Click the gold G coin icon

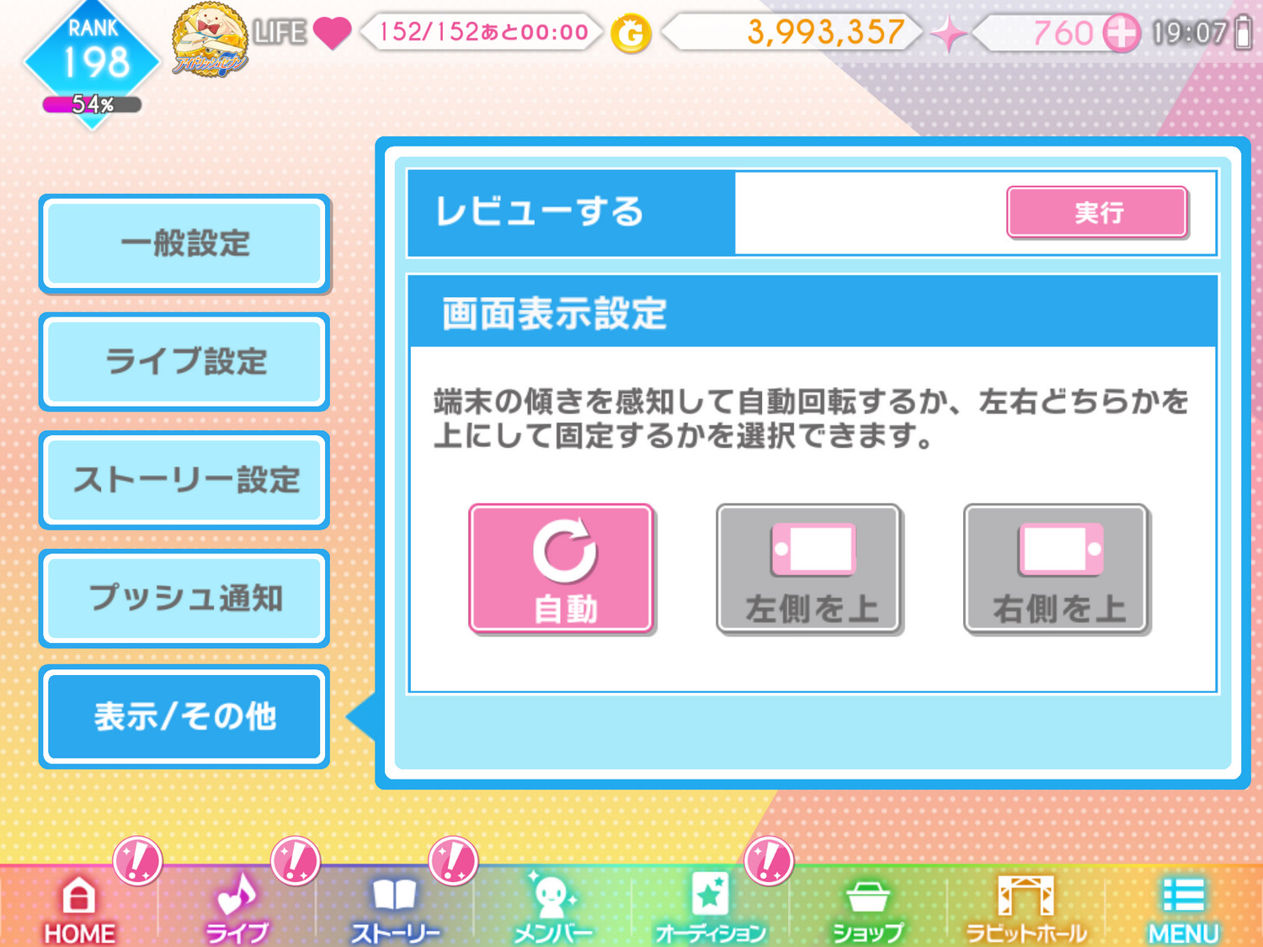[631, 34]
